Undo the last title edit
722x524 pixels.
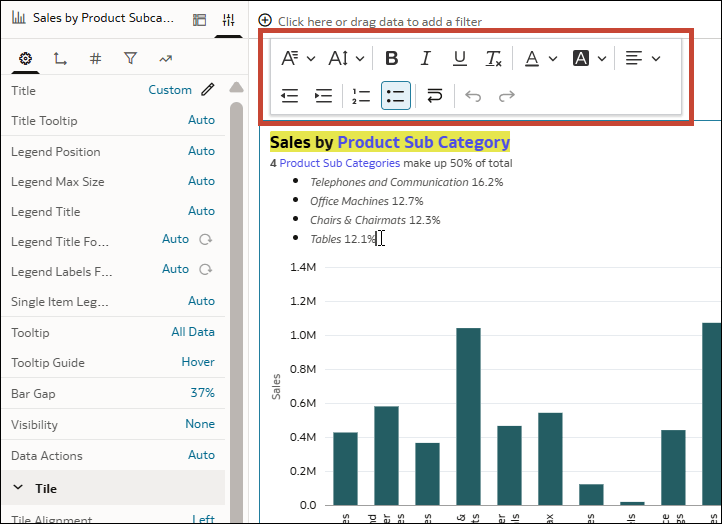click(x=473, y=96)
